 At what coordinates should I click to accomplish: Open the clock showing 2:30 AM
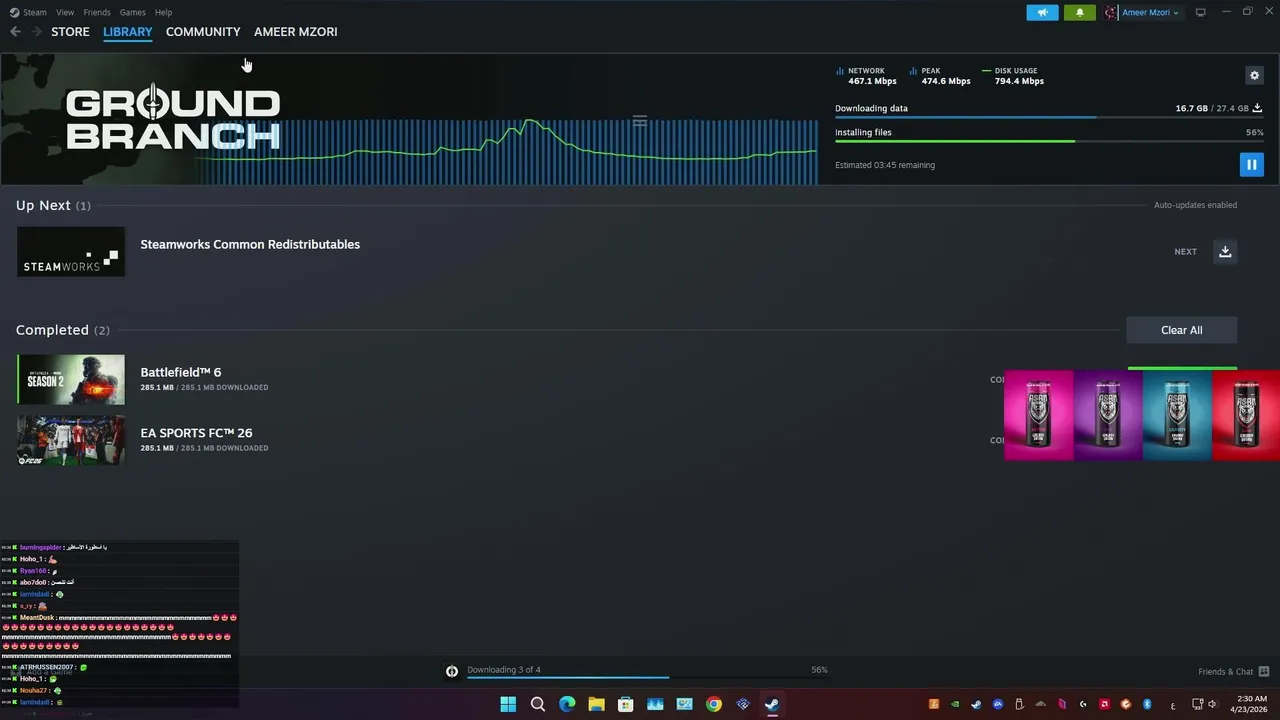(x=1252, y=704)
